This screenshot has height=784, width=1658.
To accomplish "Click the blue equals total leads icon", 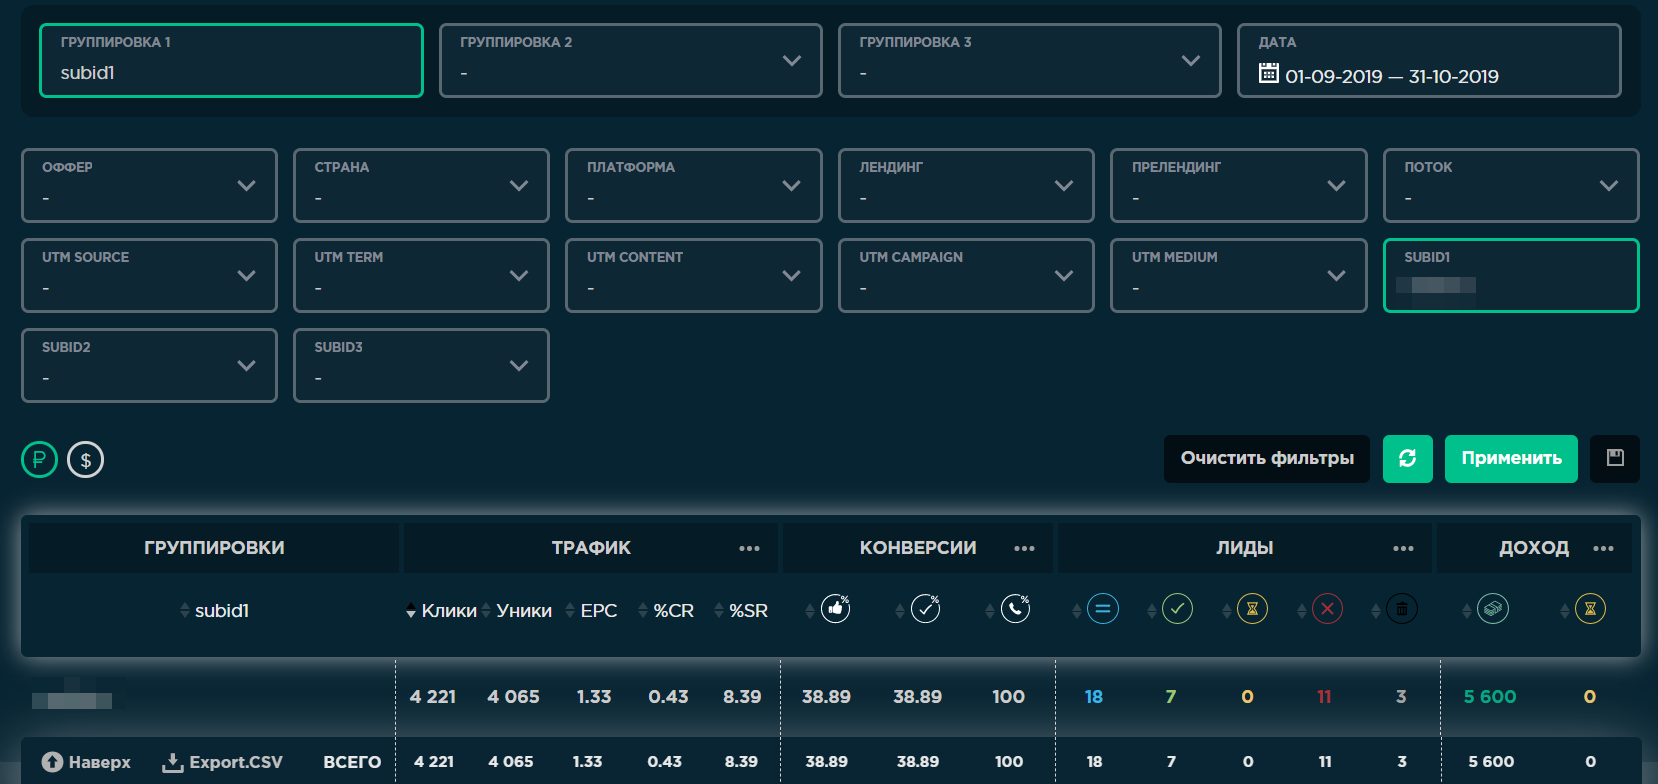I will point(1102,608).
